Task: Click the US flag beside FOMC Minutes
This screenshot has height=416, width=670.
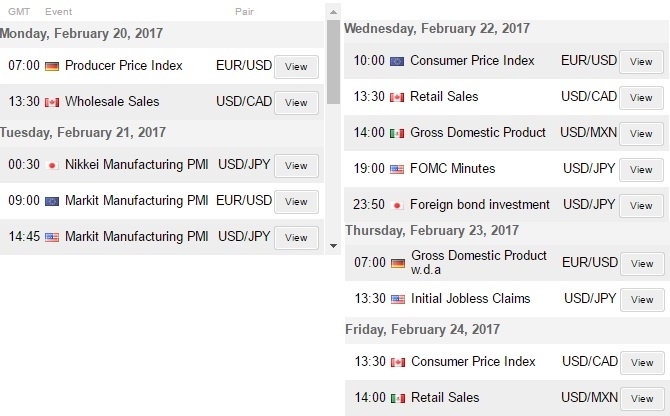Action: tap(397, 169)
